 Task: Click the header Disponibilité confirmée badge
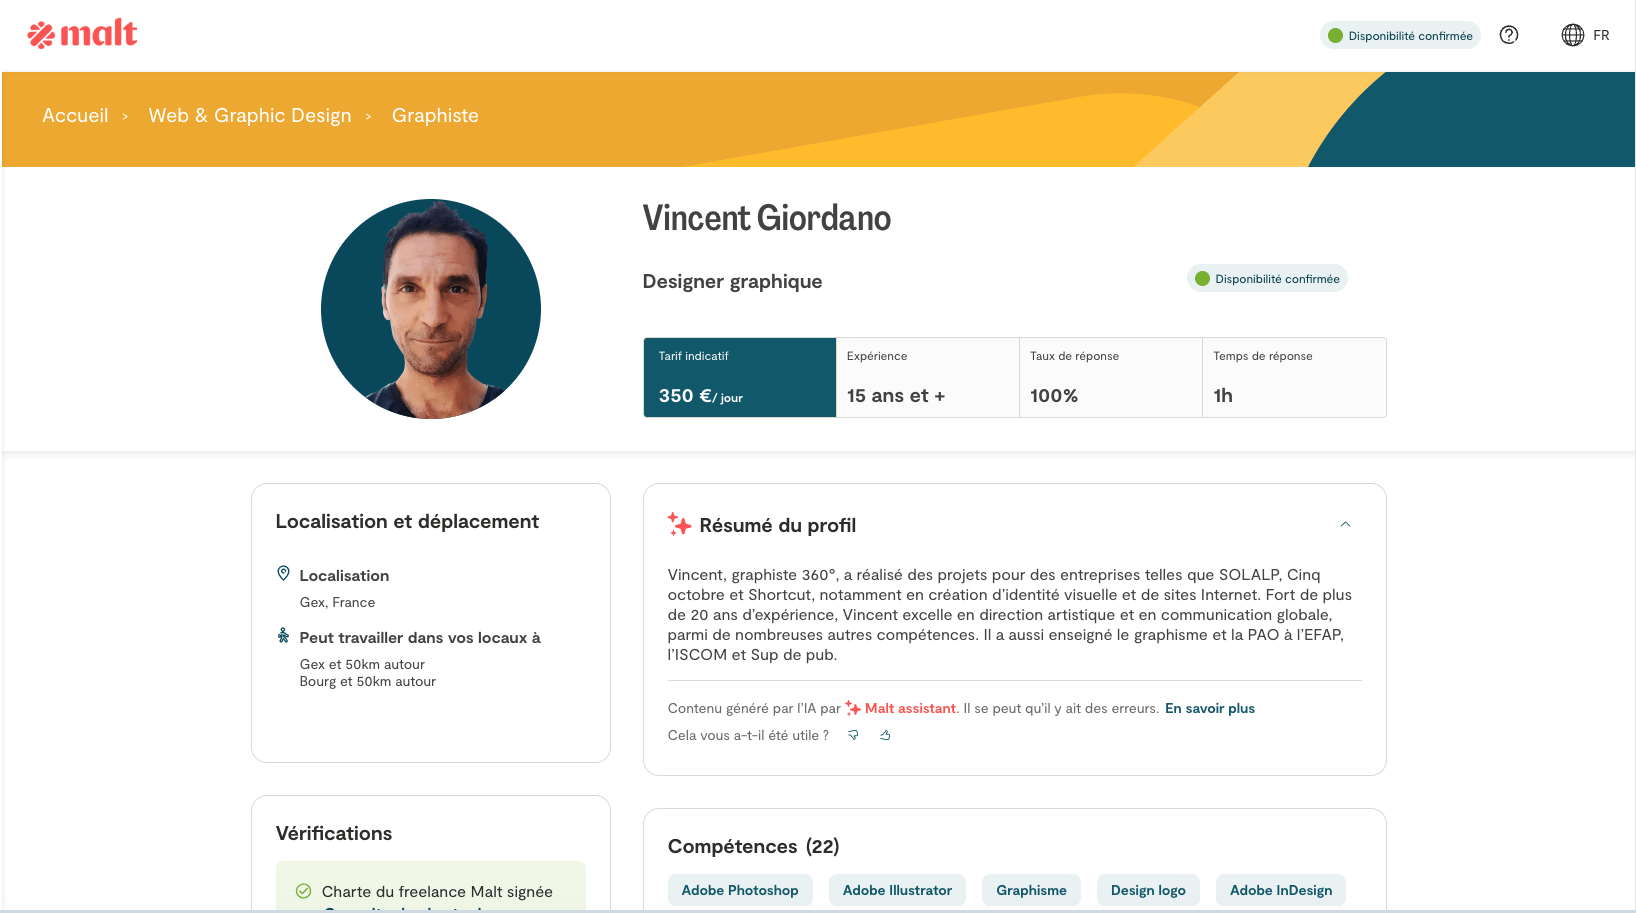(1400, 36)
